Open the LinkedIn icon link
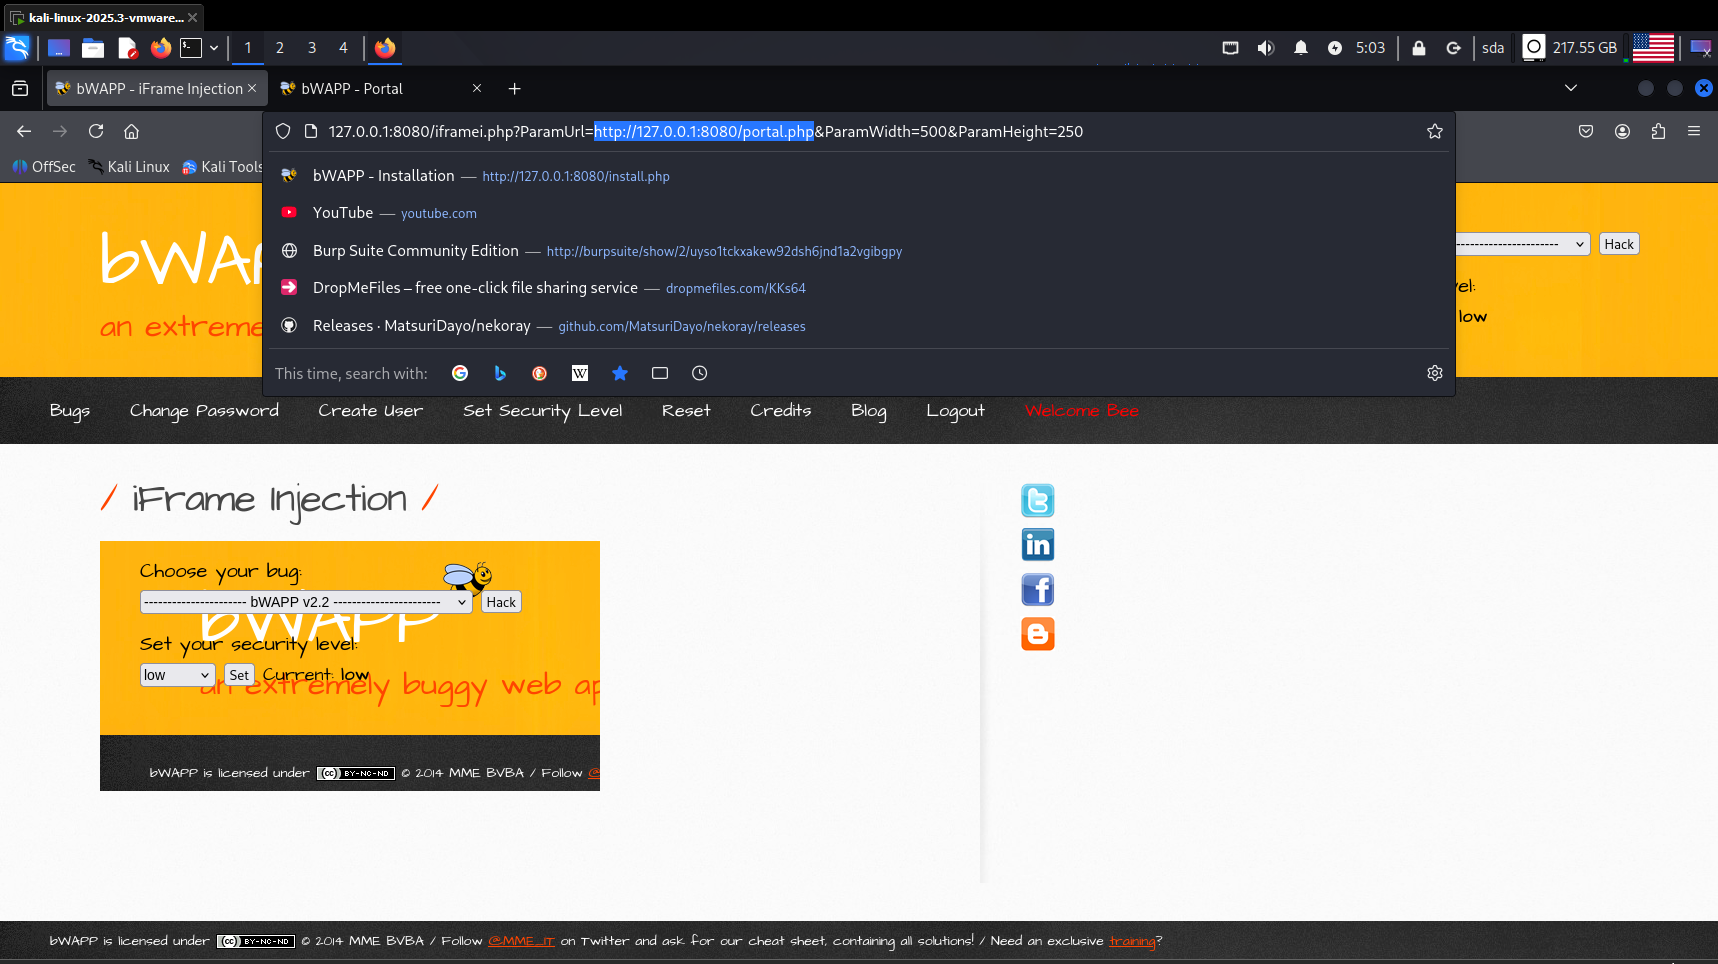The width and height of the screenshot is (1718, 964). click(x=1037, y=545)
